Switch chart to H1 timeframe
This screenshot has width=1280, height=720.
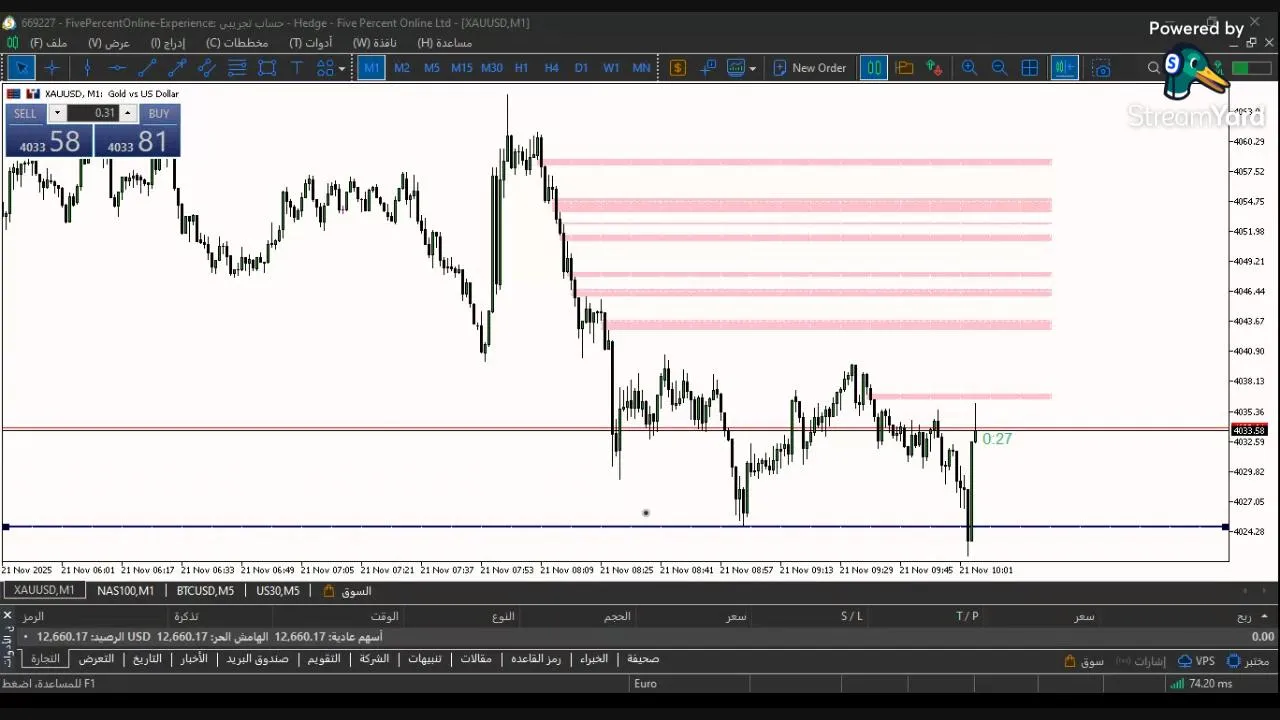pyautogui.click(x=521, y=68)
